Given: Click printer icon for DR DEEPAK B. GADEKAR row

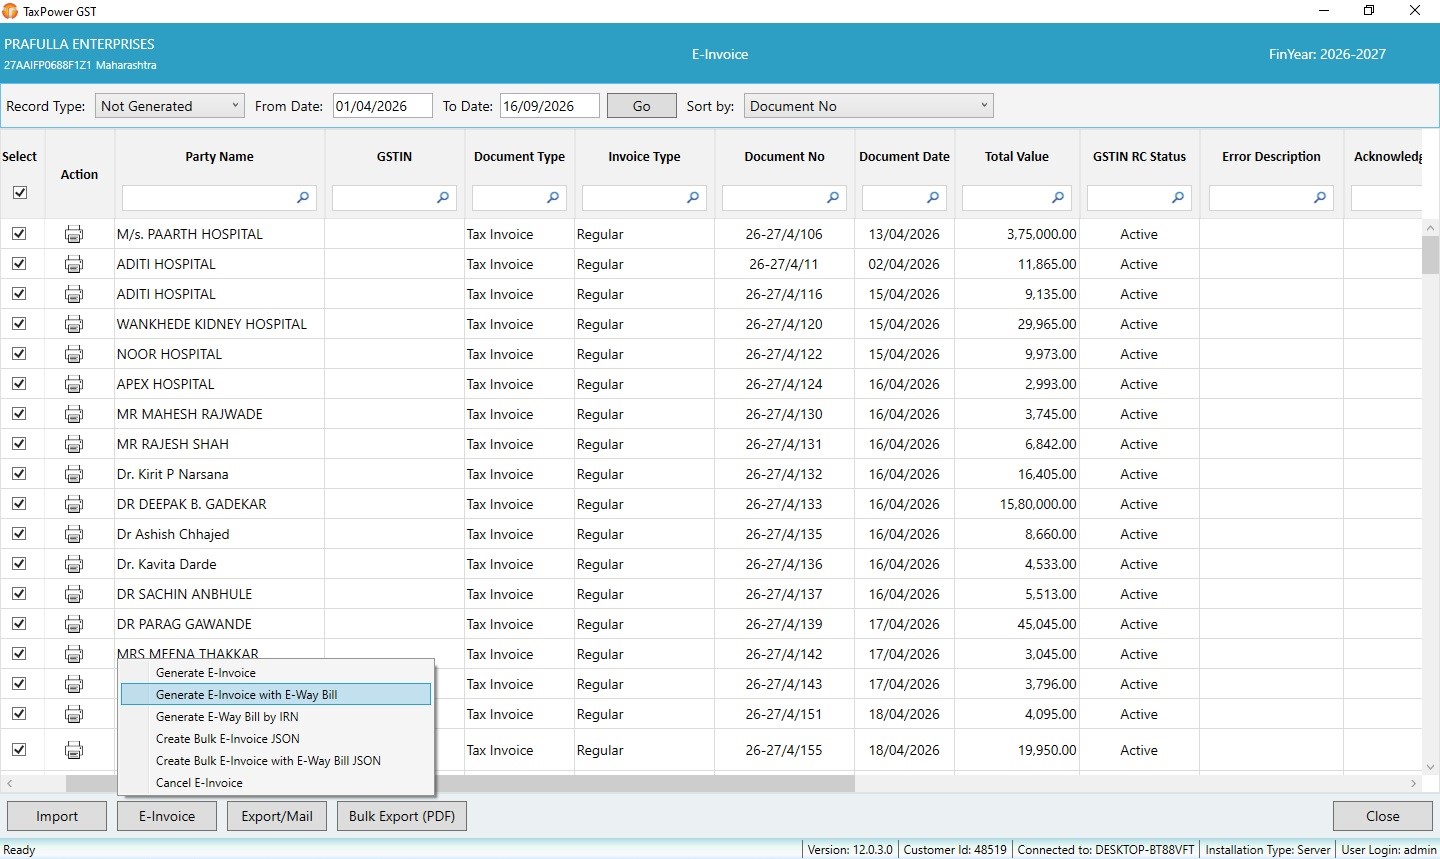Looking at the screenshot, I should click(x=74, y=504).
